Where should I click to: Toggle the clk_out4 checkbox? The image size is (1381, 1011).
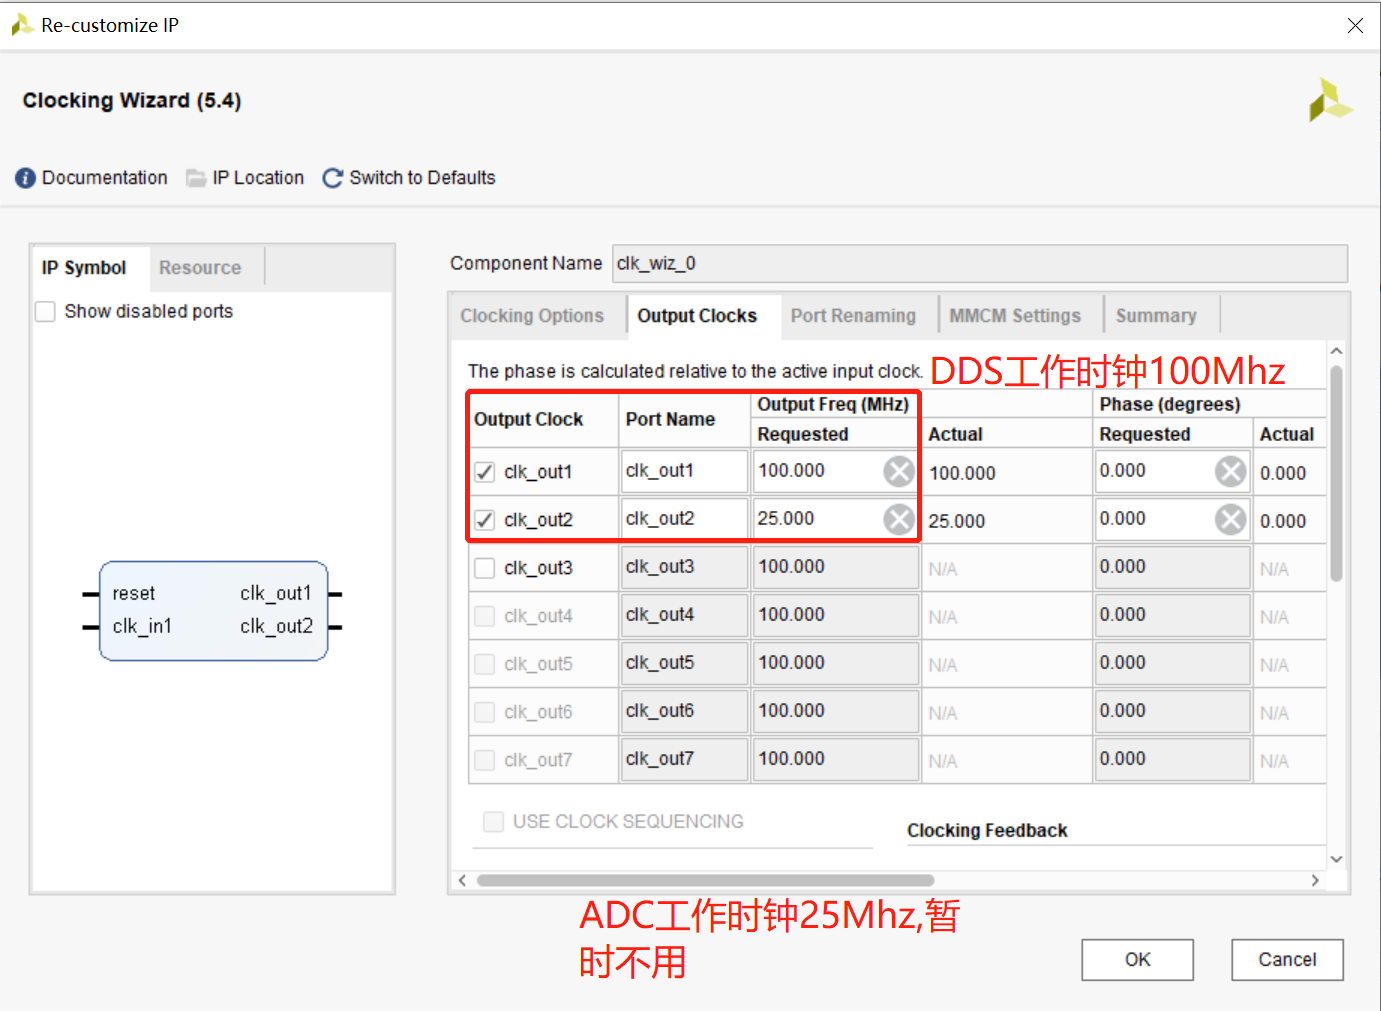(x=485, y=616)
